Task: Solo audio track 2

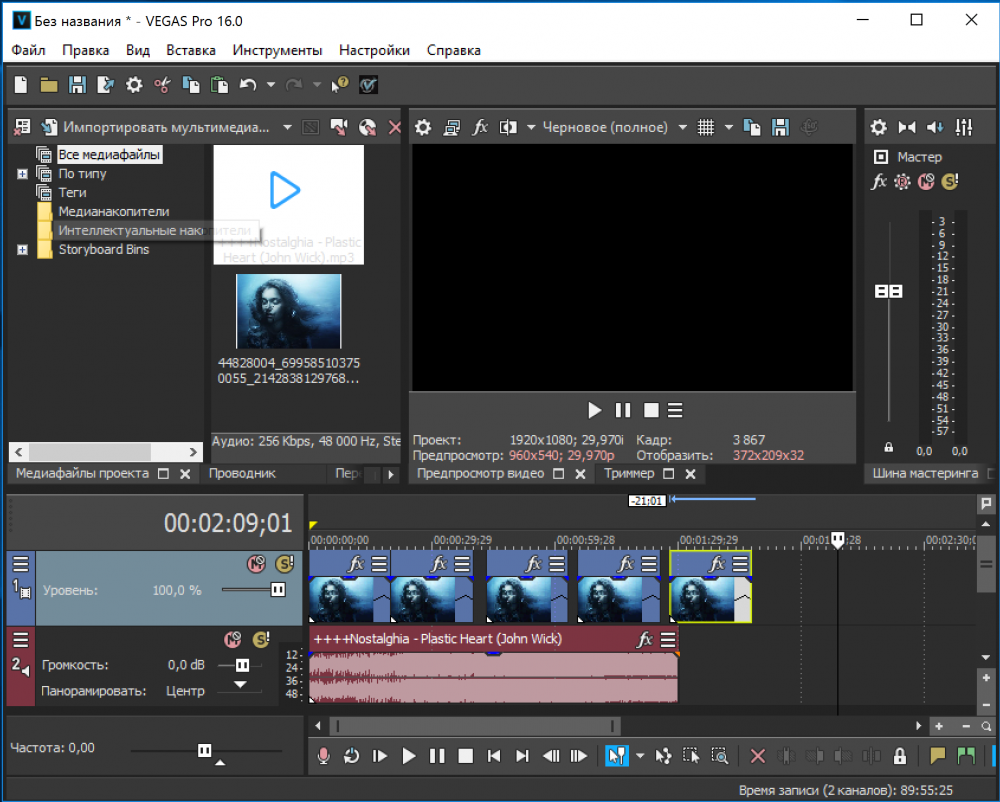Action: pyautogui.click(x=261, y=639)
